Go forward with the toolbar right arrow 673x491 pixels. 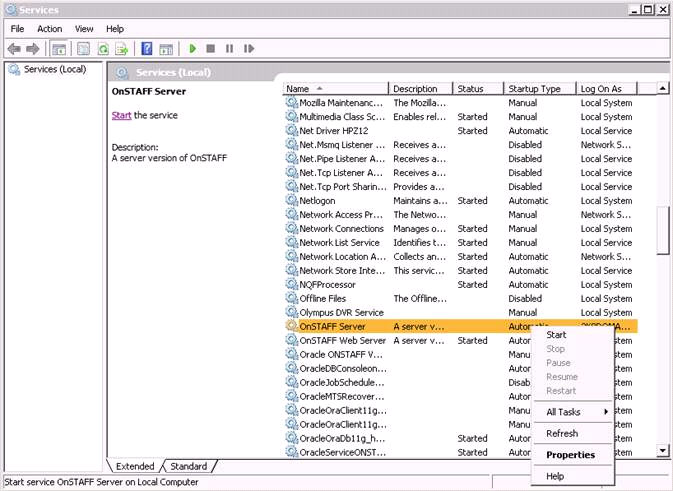[33, 49]
